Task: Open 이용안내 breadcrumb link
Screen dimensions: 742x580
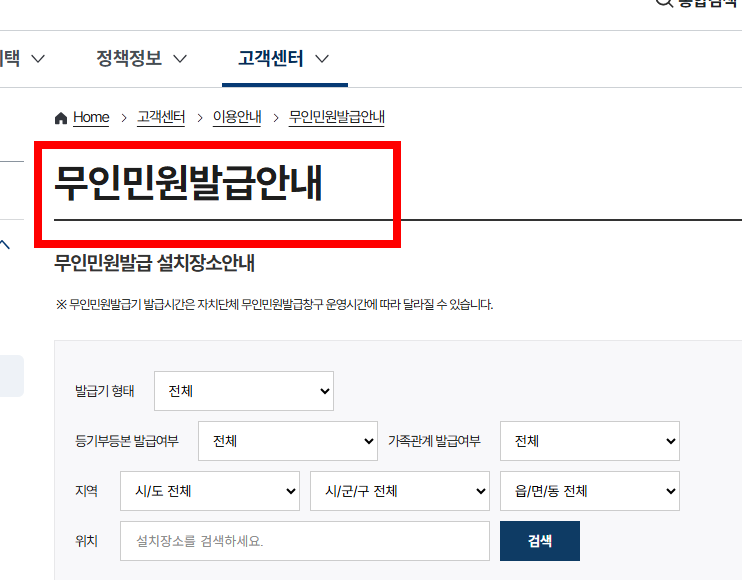Action: click(x=237, y=117)
